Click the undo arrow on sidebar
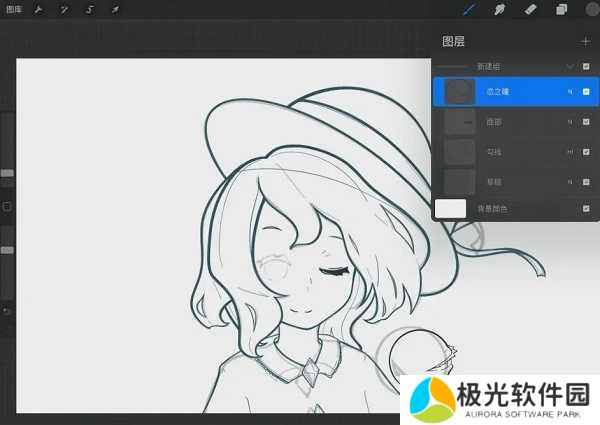 [x=7, y=311]
